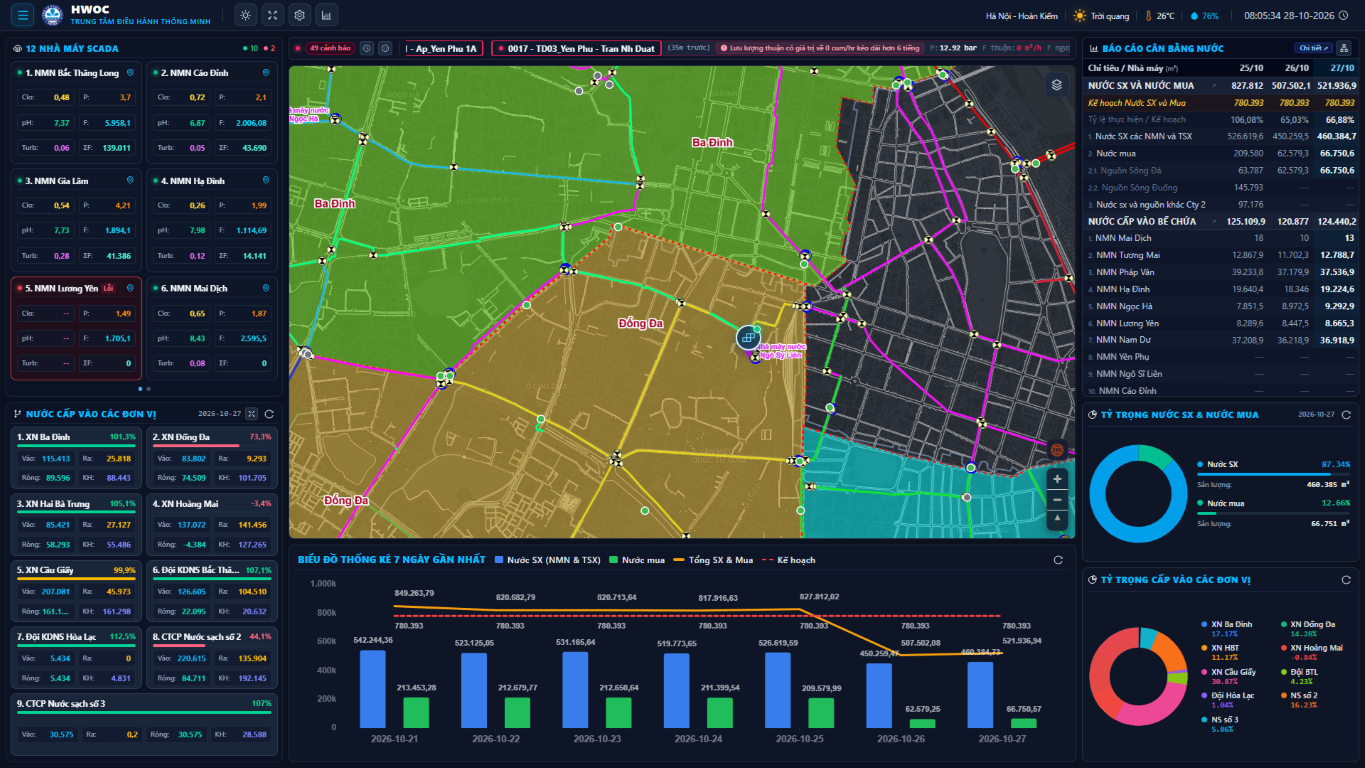
Task: Toggle the Tổng SX & Mua legend line
Action: 713,560
